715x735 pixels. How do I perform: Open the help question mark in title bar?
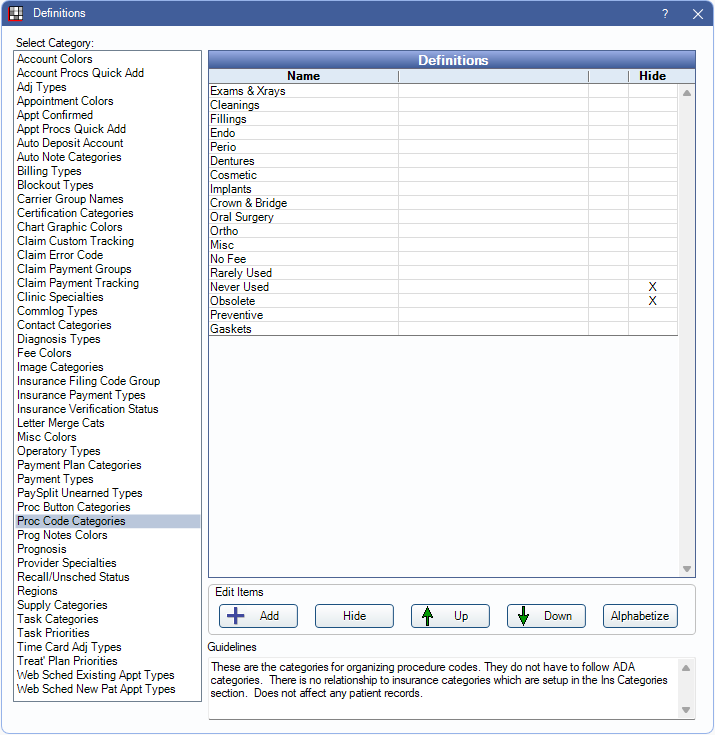[x=665, y=14]
